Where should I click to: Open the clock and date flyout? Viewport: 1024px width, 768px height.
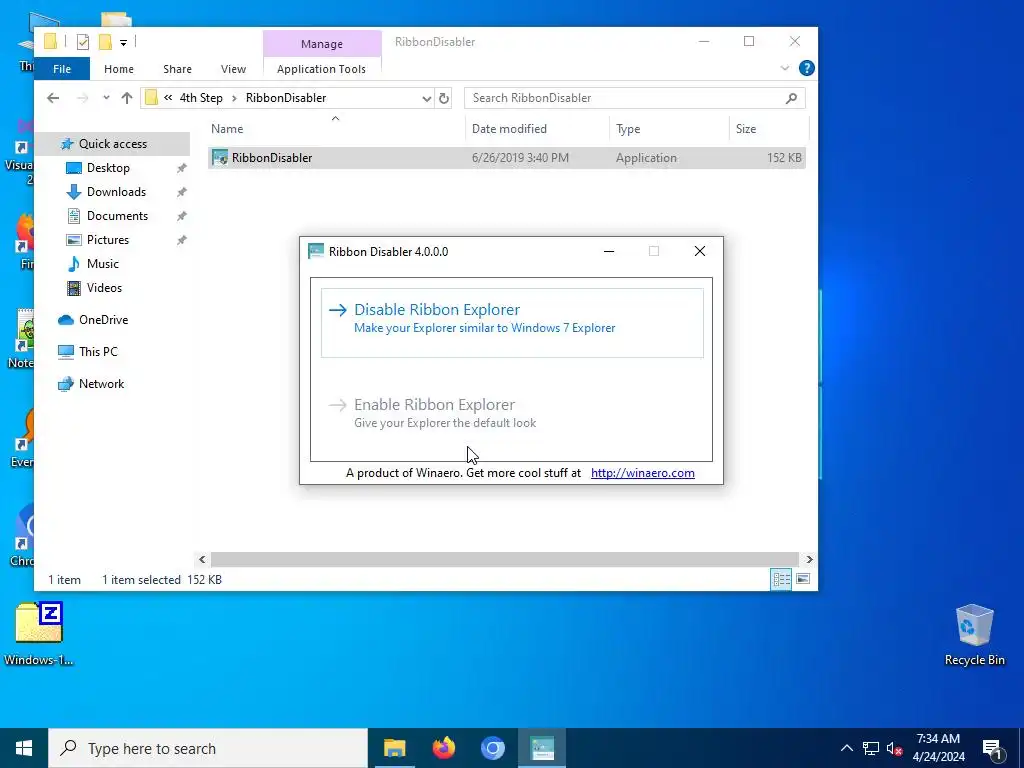click(x=938, y=748)
